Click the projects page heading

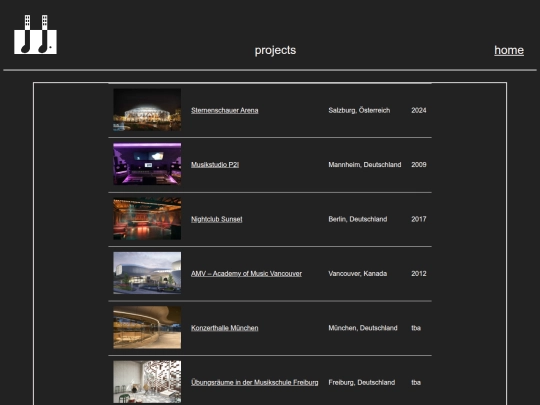click(275, 50)
